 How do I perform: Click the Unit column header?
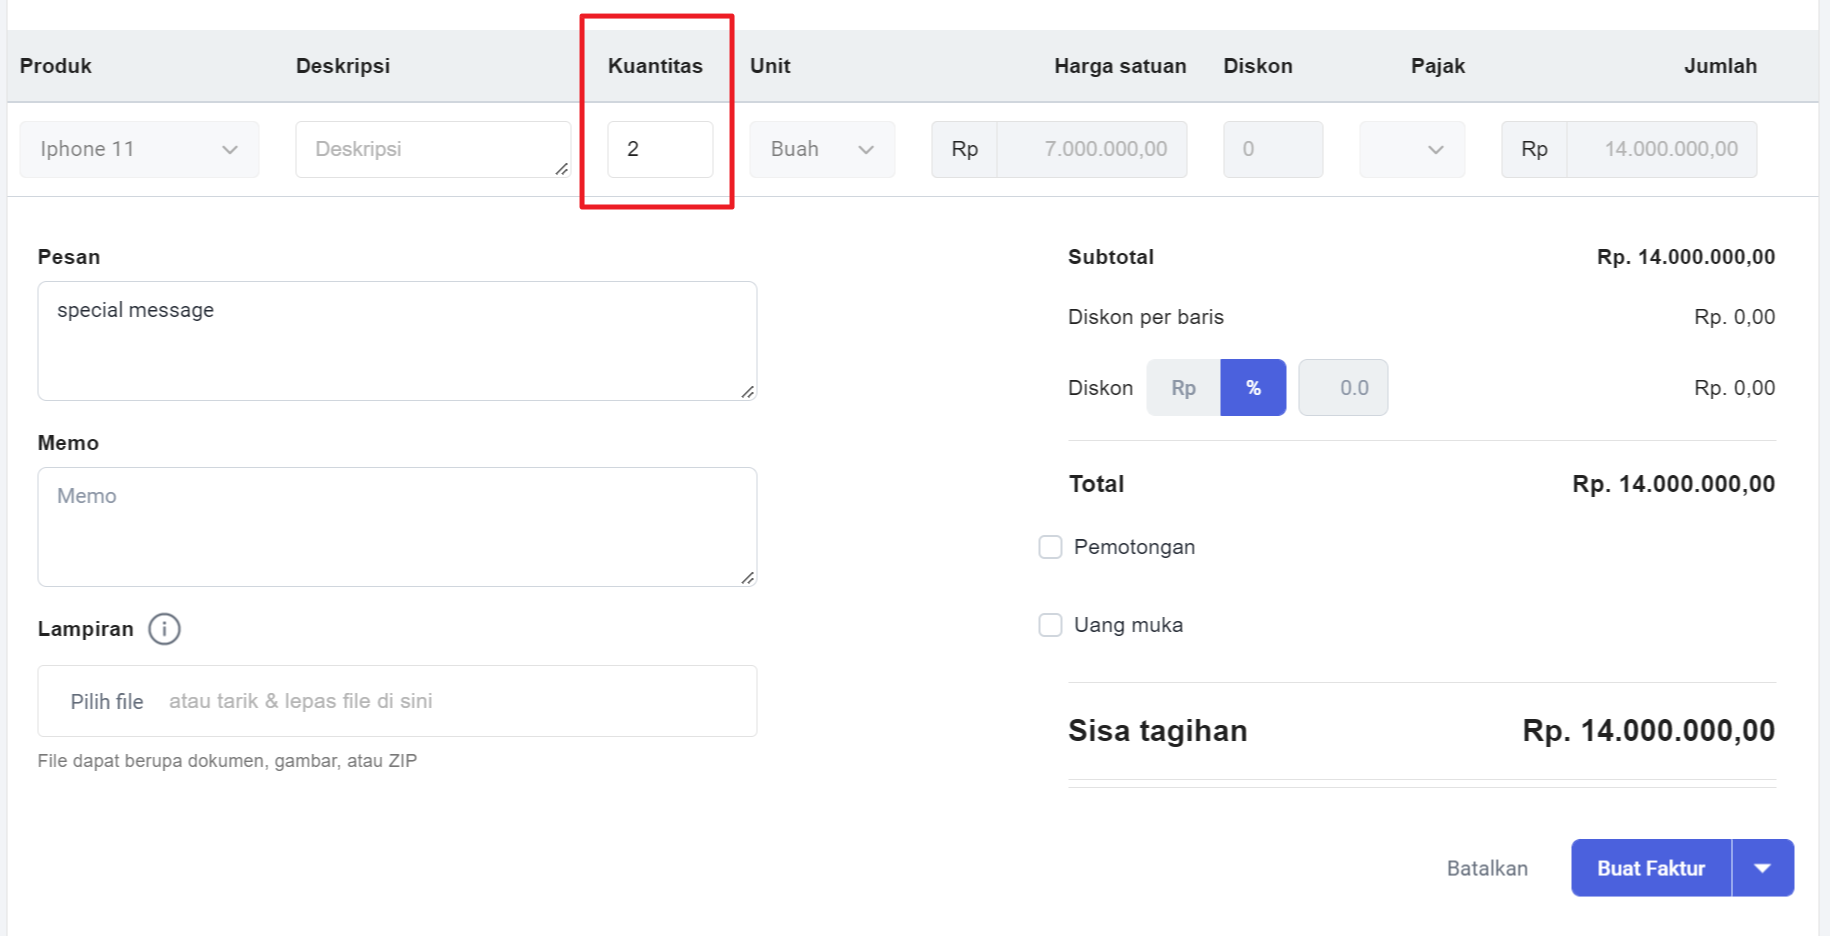tap(770, 66)
